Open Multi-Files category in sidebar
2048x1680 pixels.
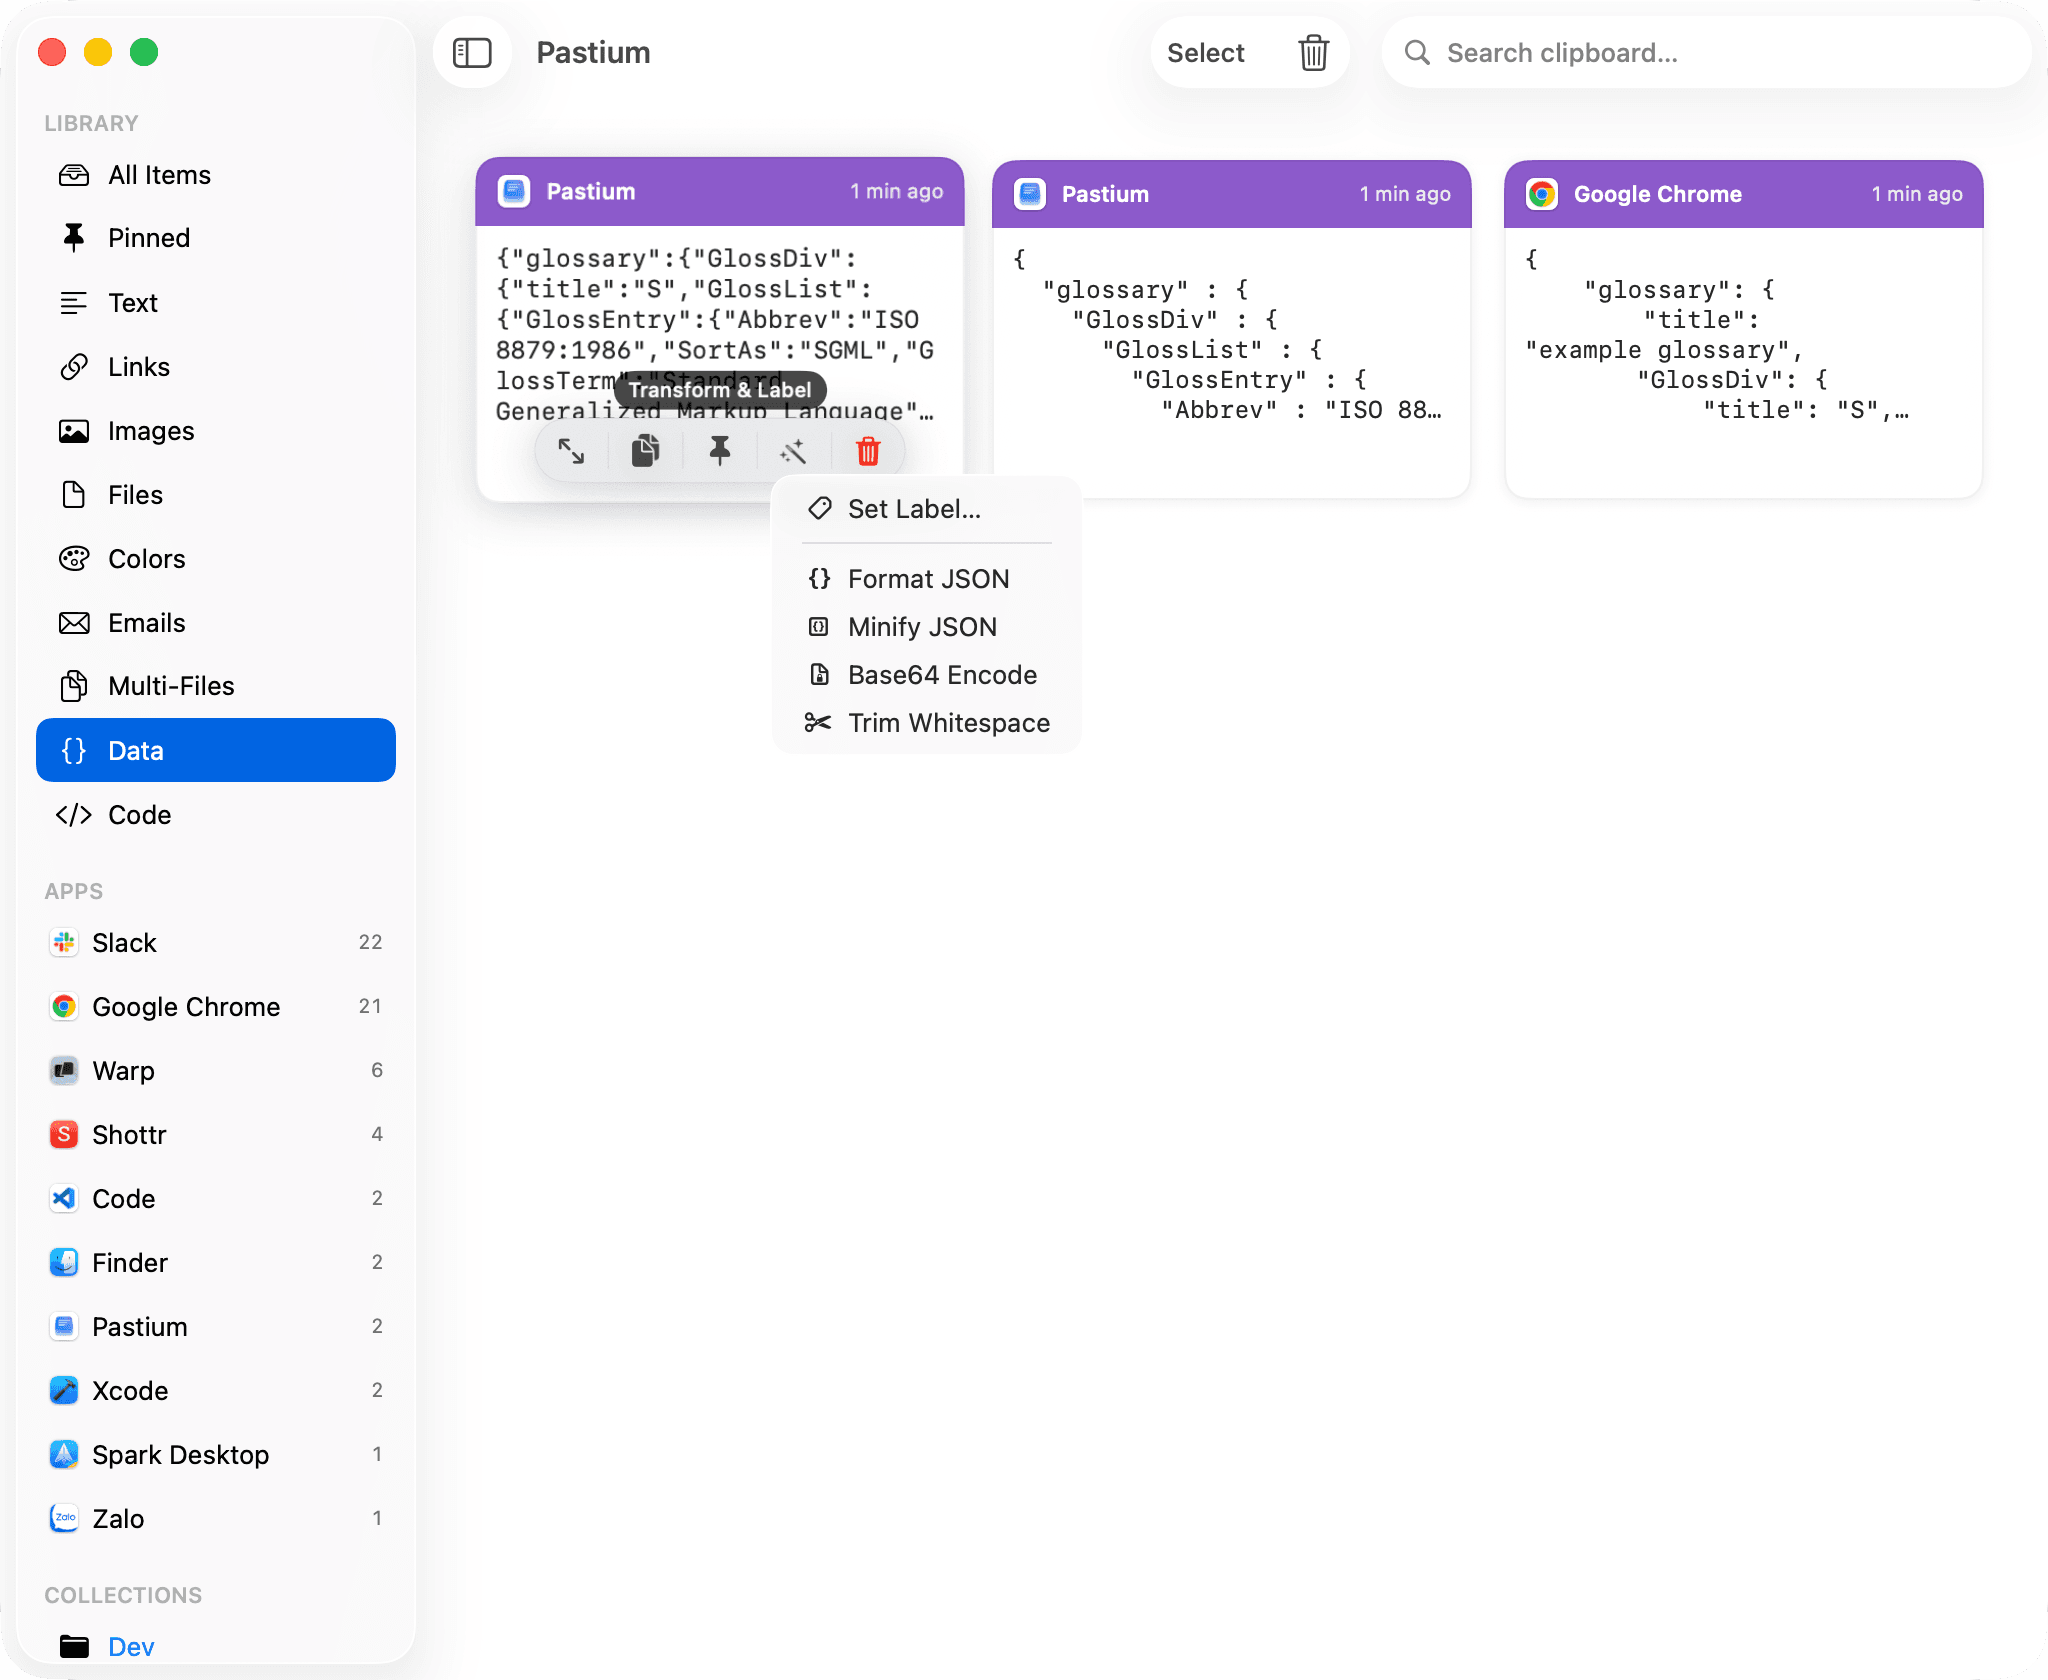(216, 686)
